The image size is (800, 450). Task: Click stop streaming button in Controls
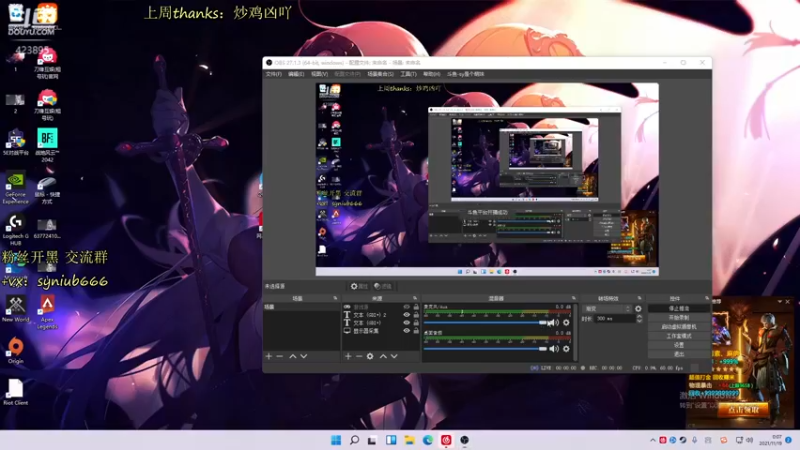(x=679, y=309)
